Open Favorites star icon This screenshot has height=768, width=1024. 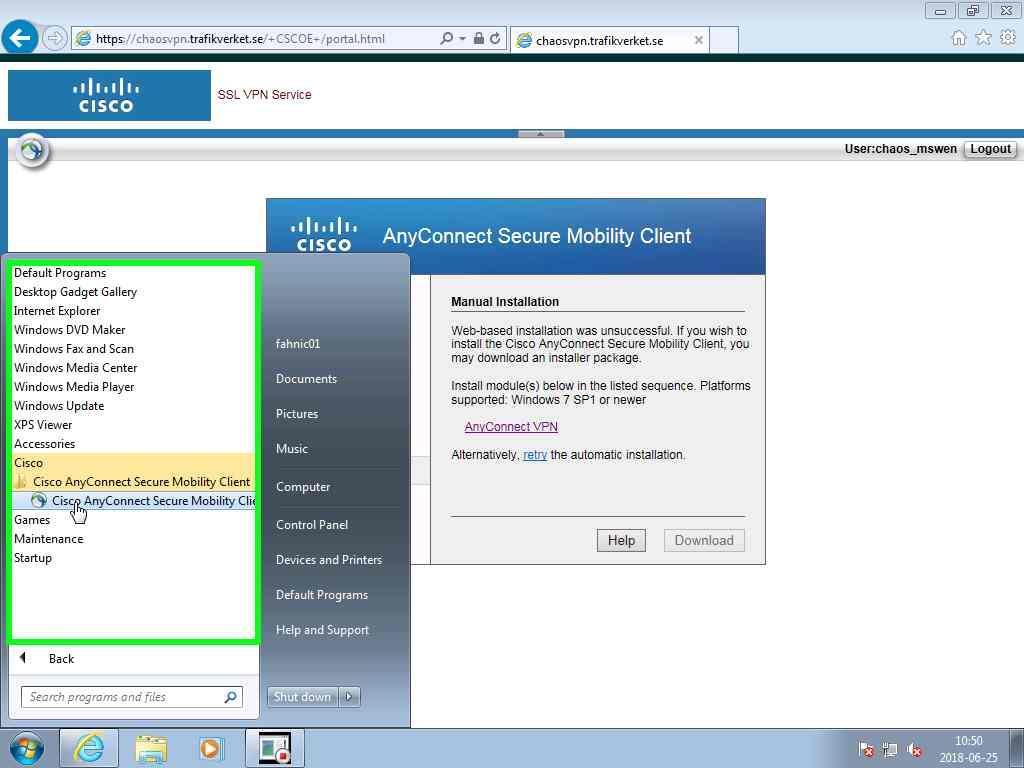click(983, 38)
